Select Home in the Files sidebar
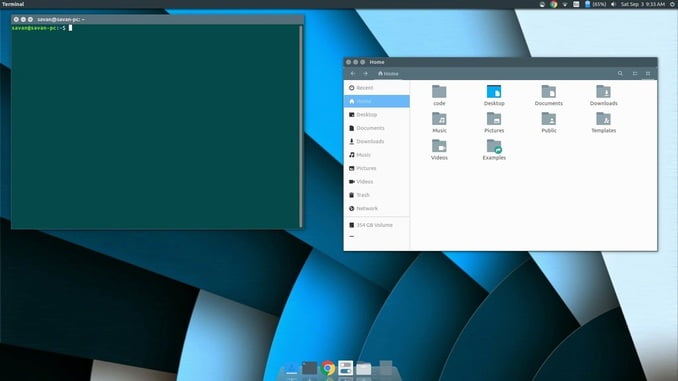Image resolution: width=678 pixels, height=381 pixels. (x=377, y=101)
